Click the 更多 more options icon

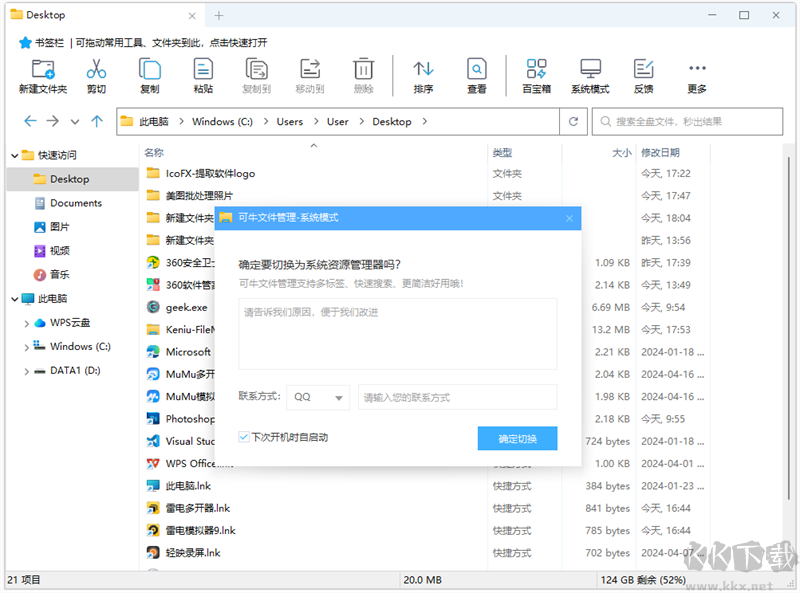point(697,69)
